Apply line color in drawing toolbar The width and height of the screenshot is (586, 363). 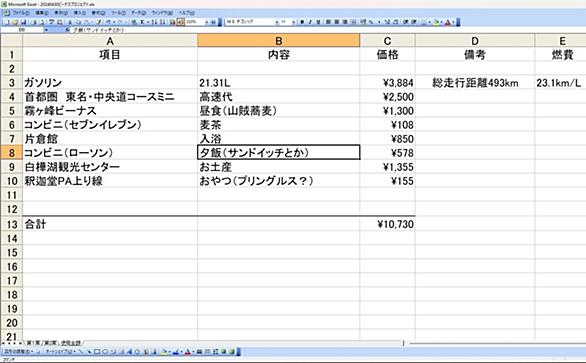pyautogui.click(x=176, y=351)
